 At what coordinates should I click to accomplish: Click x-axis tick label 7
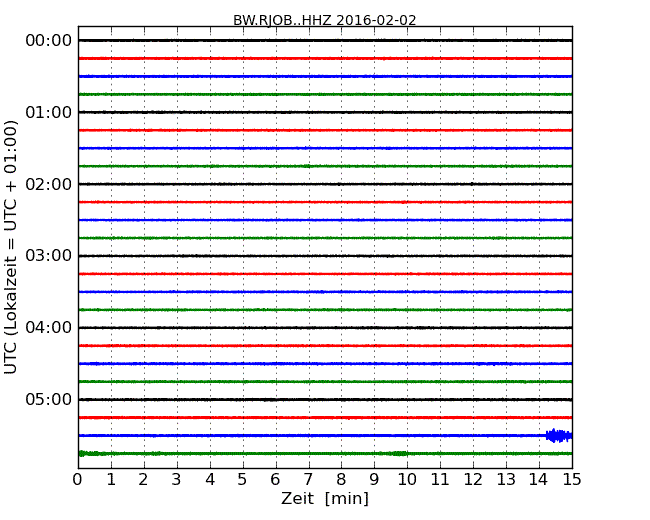click(308, 480)
